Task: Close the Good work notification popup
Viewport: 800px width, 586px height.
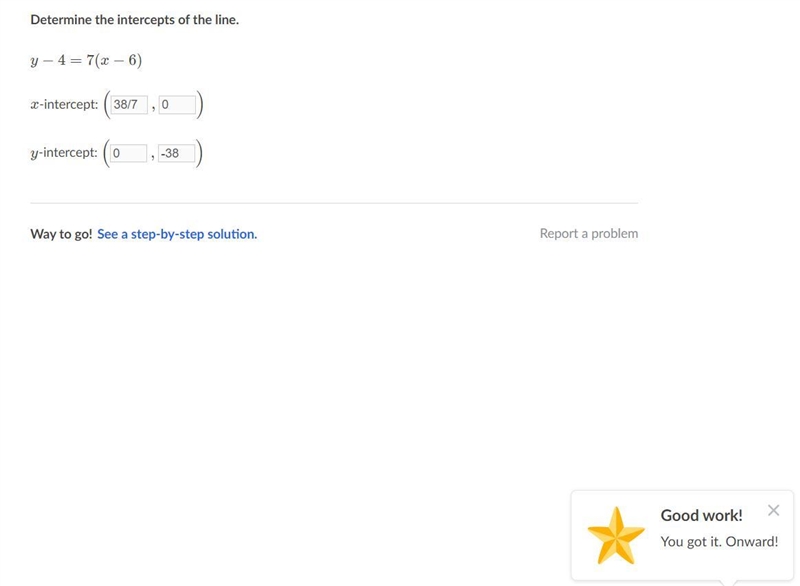Action: tap(773, 510)
